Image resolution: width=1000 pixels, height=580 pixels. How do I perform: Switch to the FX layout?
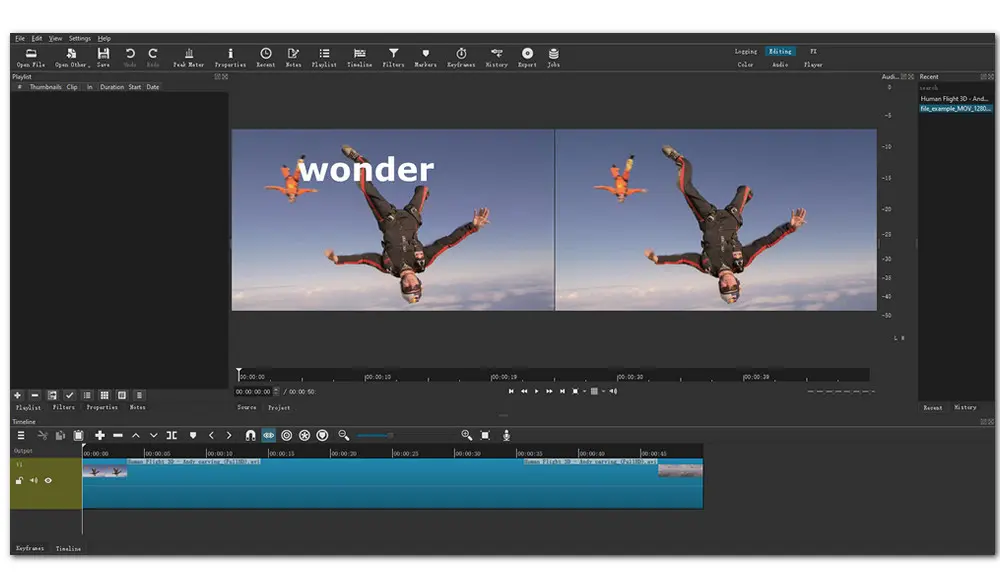(x=813, y=51)
